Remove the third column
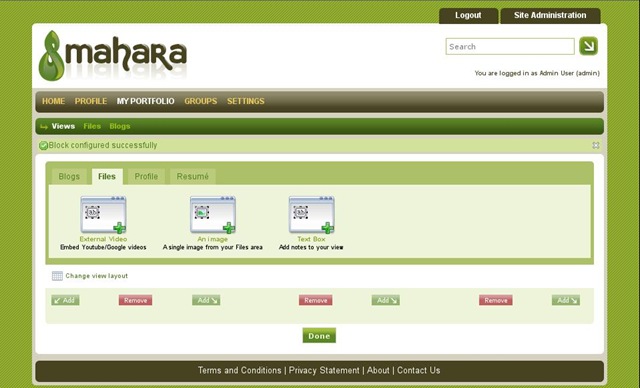Screen dimensions: 640x388 pyautogui.click(x=496, y=300)
